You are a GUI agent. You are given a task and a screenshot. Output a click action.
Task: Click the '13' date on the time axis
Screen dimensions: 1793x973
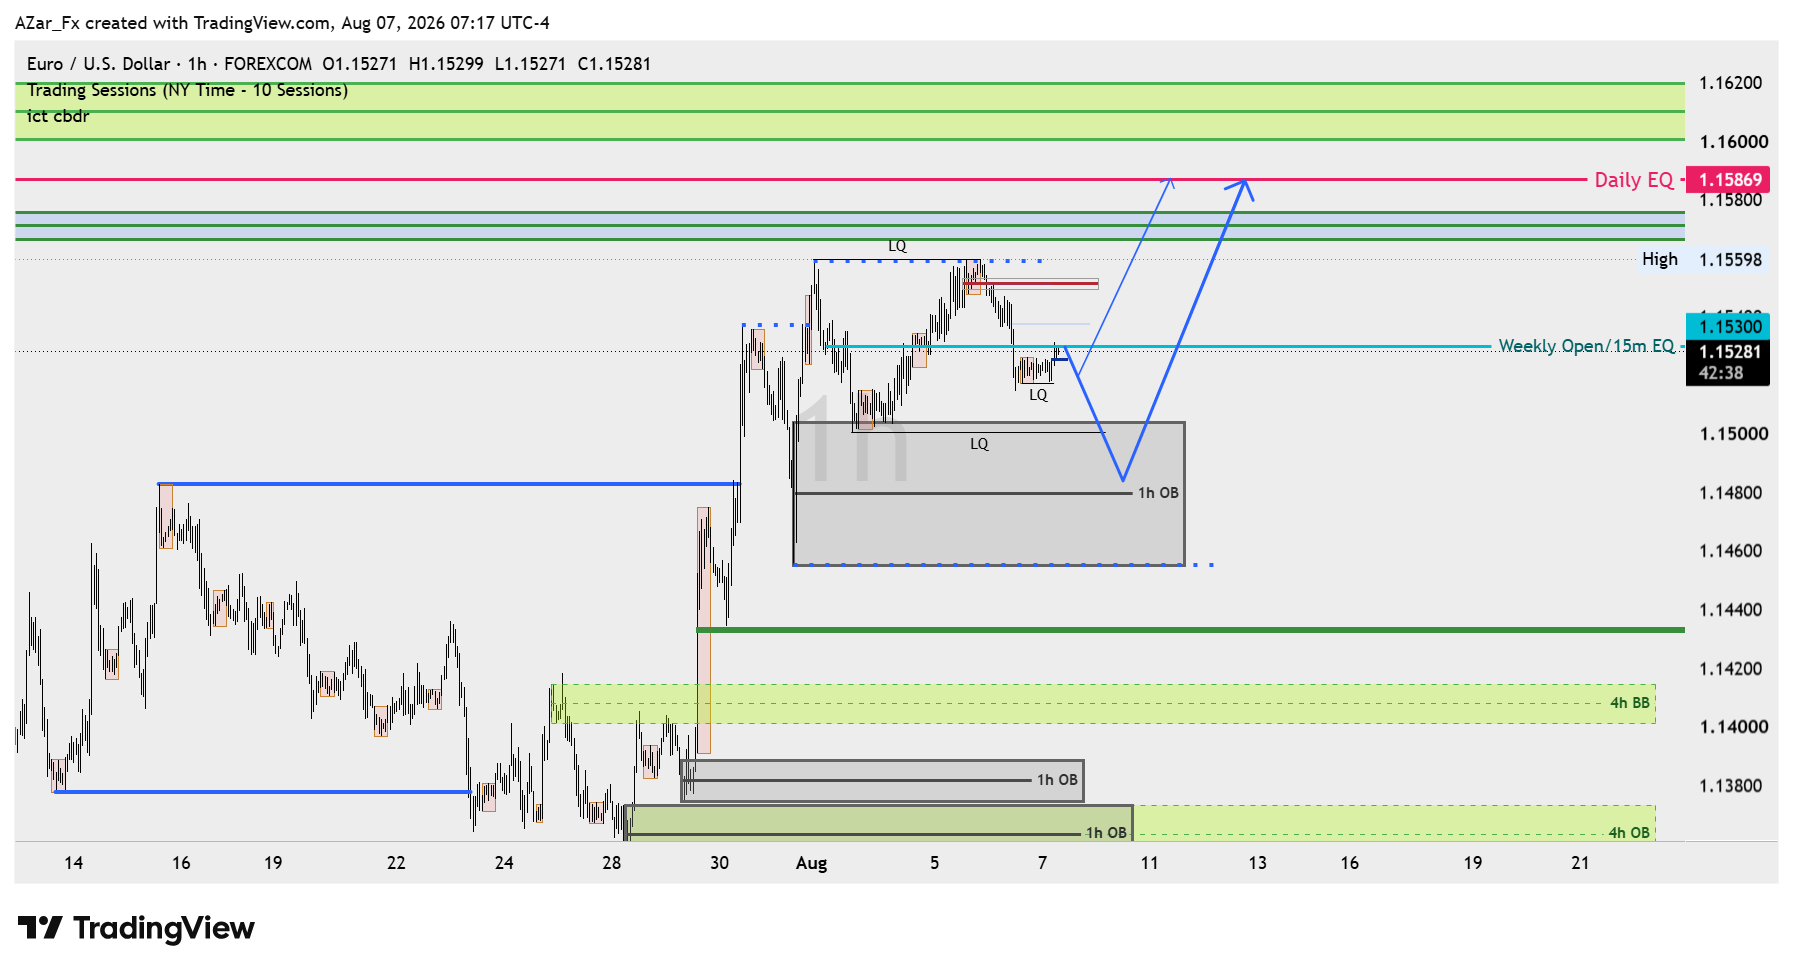point(1257,863)
